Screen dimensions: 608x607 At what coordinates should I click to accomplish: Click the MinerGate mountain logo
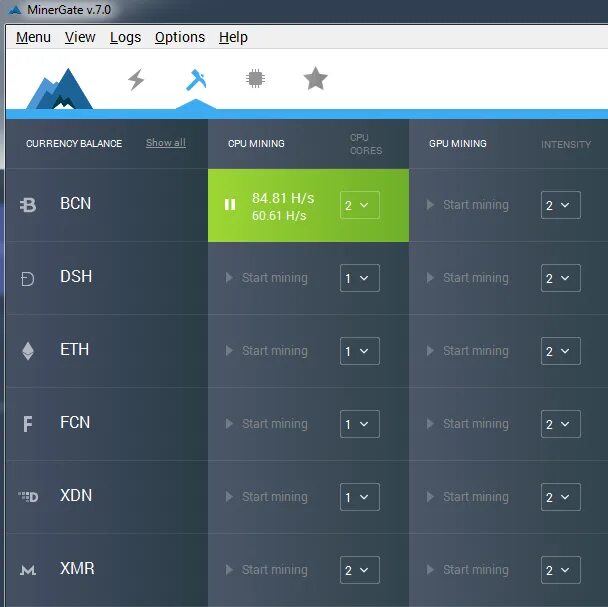(60, 88)
